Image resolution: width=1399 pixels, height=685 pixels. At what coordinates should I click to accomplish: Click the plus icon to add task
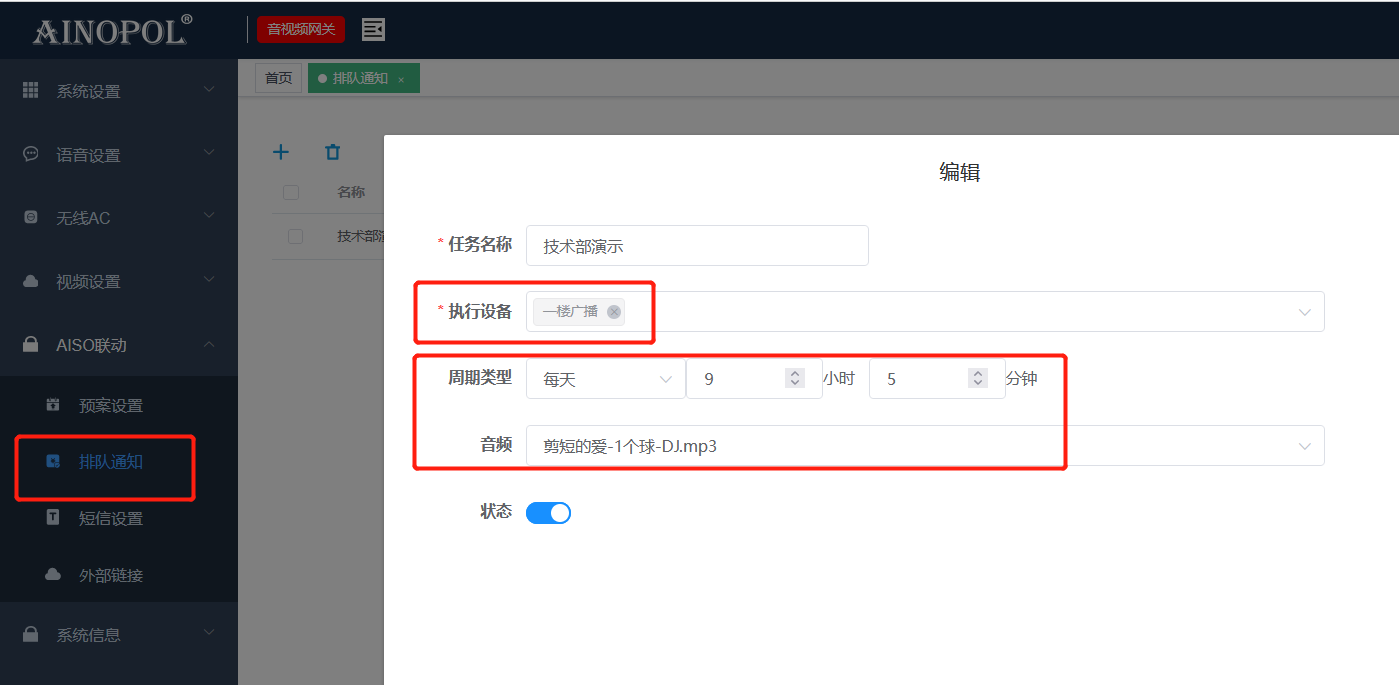click(x=281, y=152)
